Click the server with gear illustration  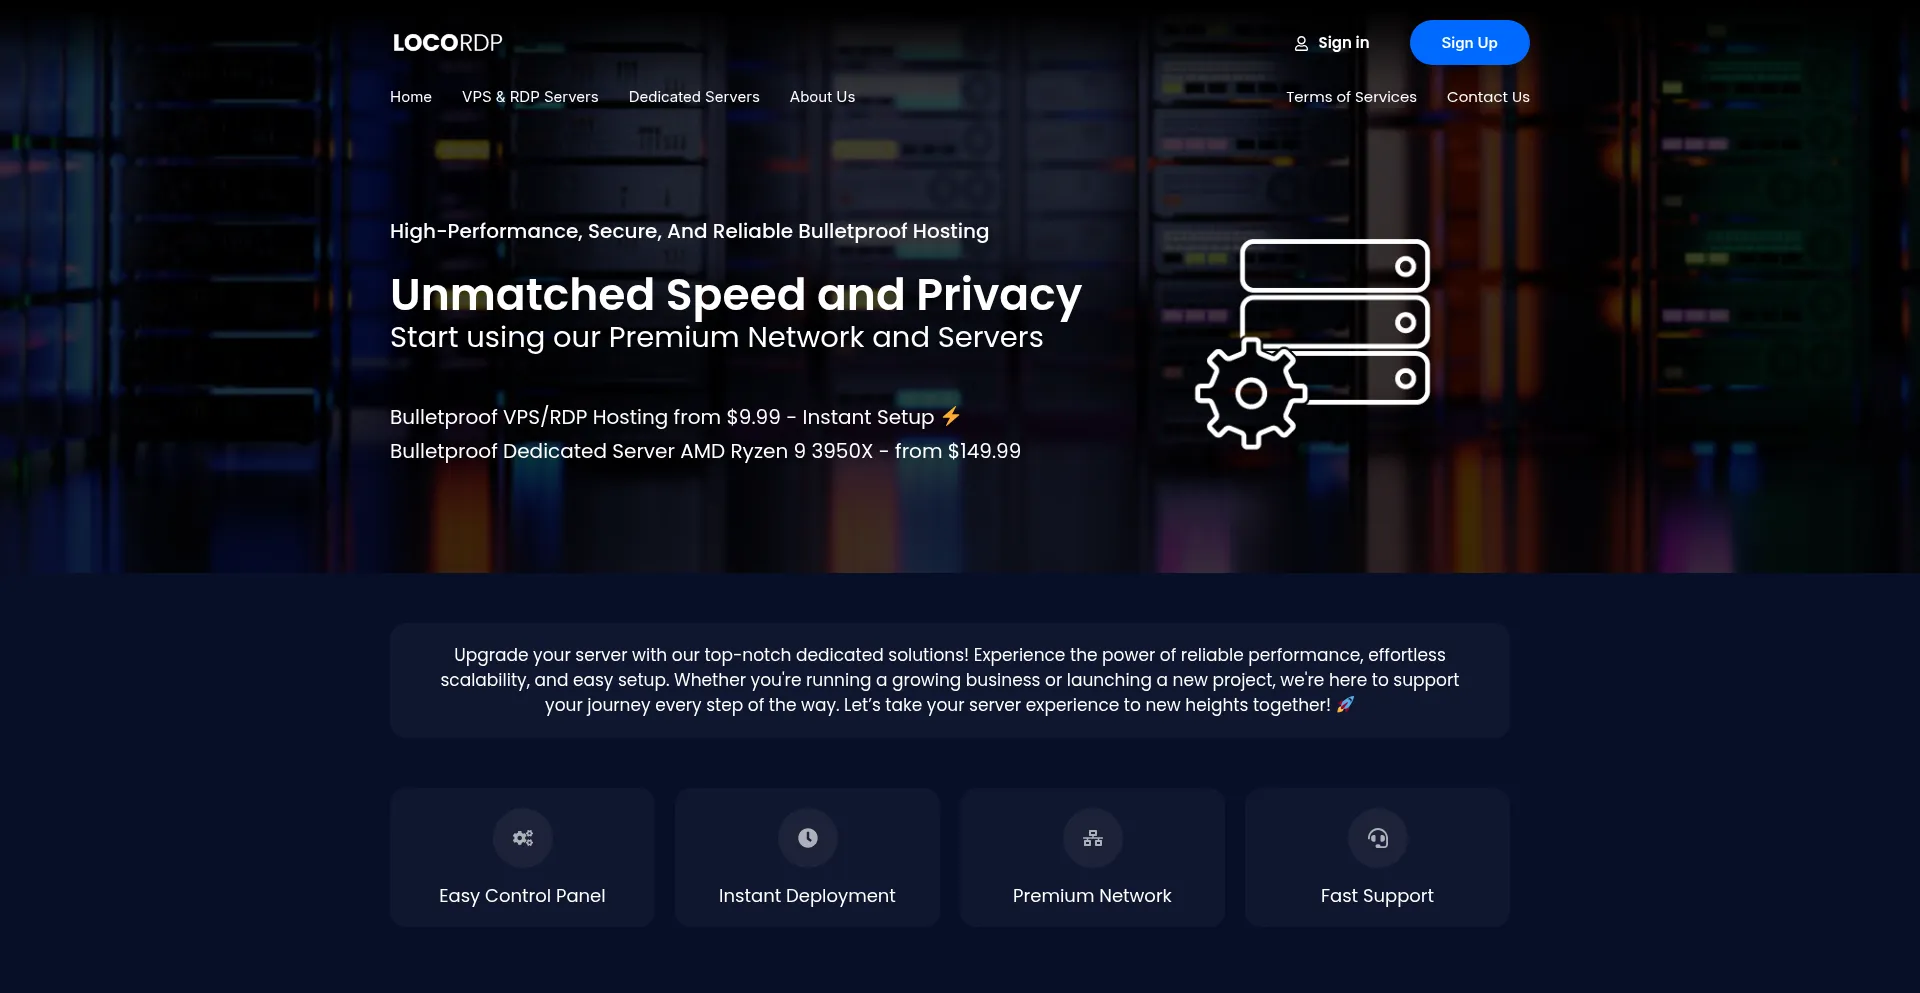click(x=1312, y=343)
